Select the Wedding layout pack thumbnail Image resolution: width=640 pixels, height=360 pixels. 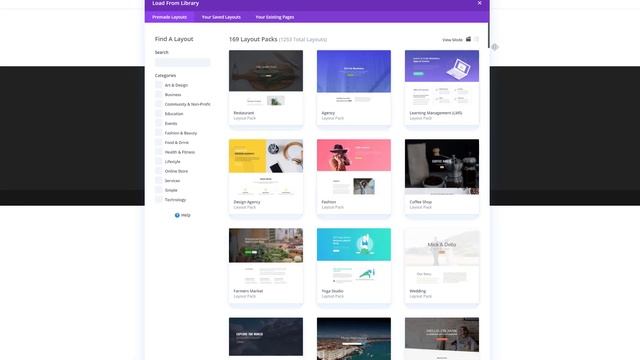tap(442, 256)
